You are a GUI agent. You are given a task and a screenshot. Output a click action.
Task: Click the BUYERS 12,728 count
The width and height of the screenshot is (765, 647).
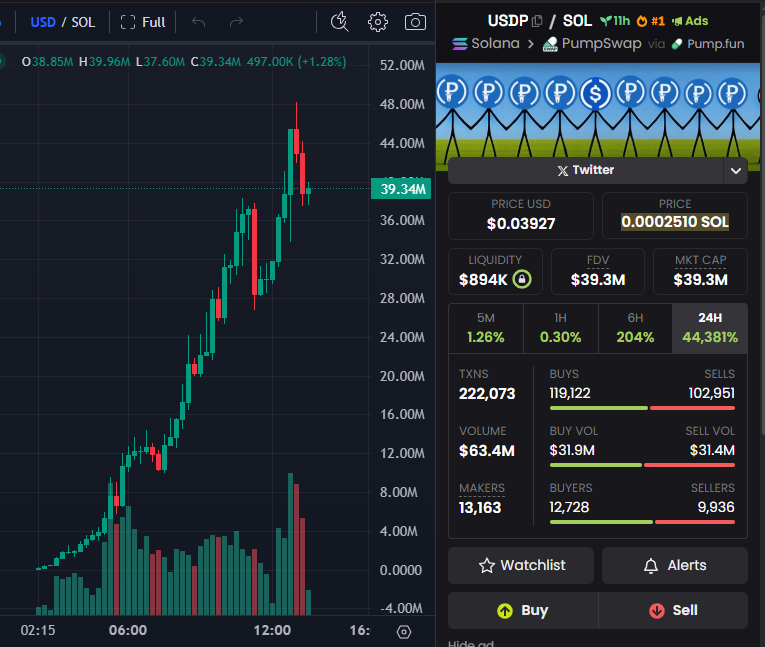[x=569, y=507]
